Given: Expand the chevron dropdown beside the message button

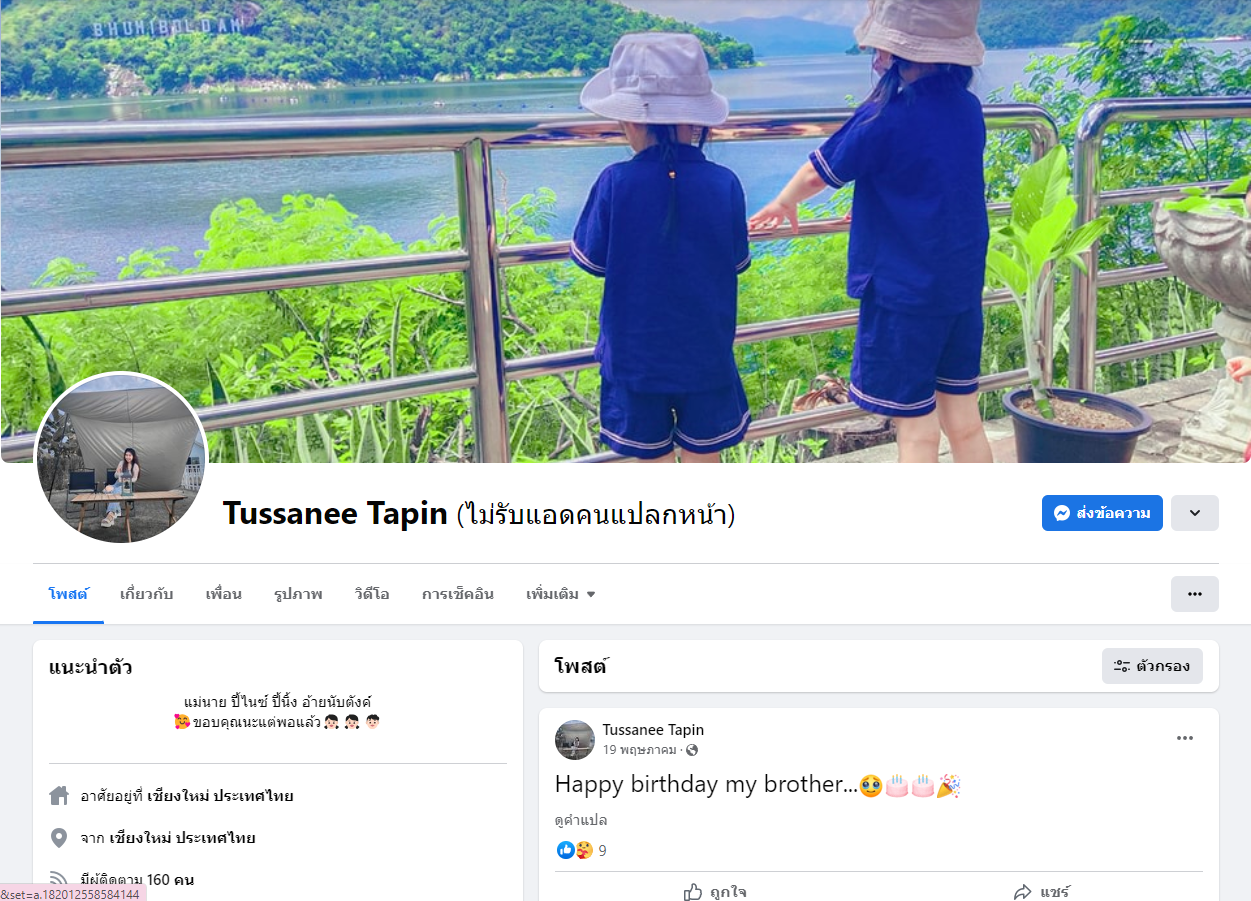Looking at the screenshot, I should pyautogui.click(x=1195, y=513).
